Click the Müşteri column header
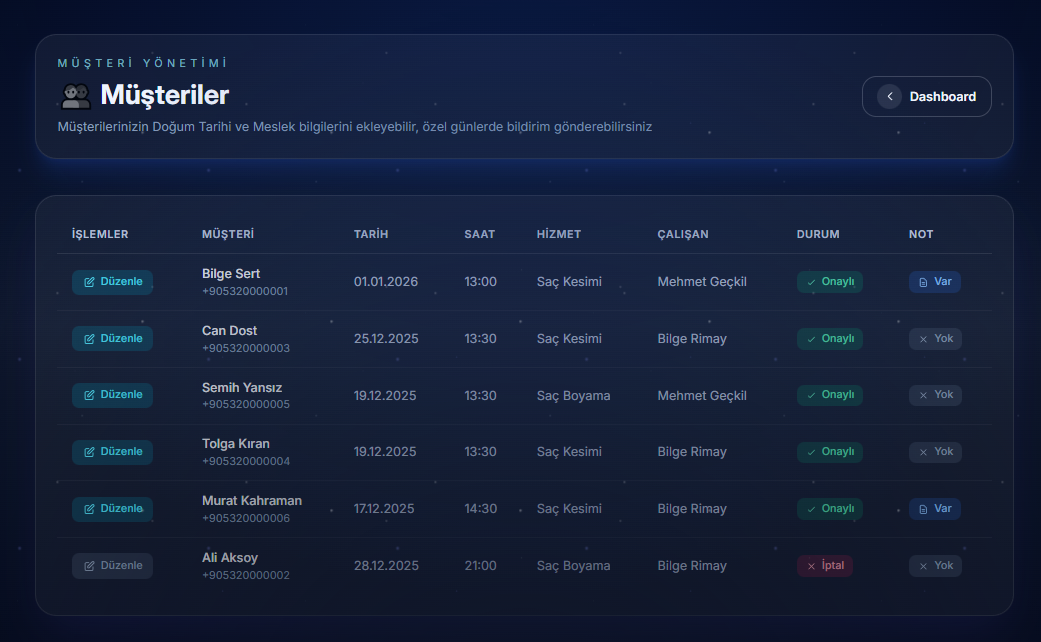This screenshot has width=1041, height=642. coord(228,234)
